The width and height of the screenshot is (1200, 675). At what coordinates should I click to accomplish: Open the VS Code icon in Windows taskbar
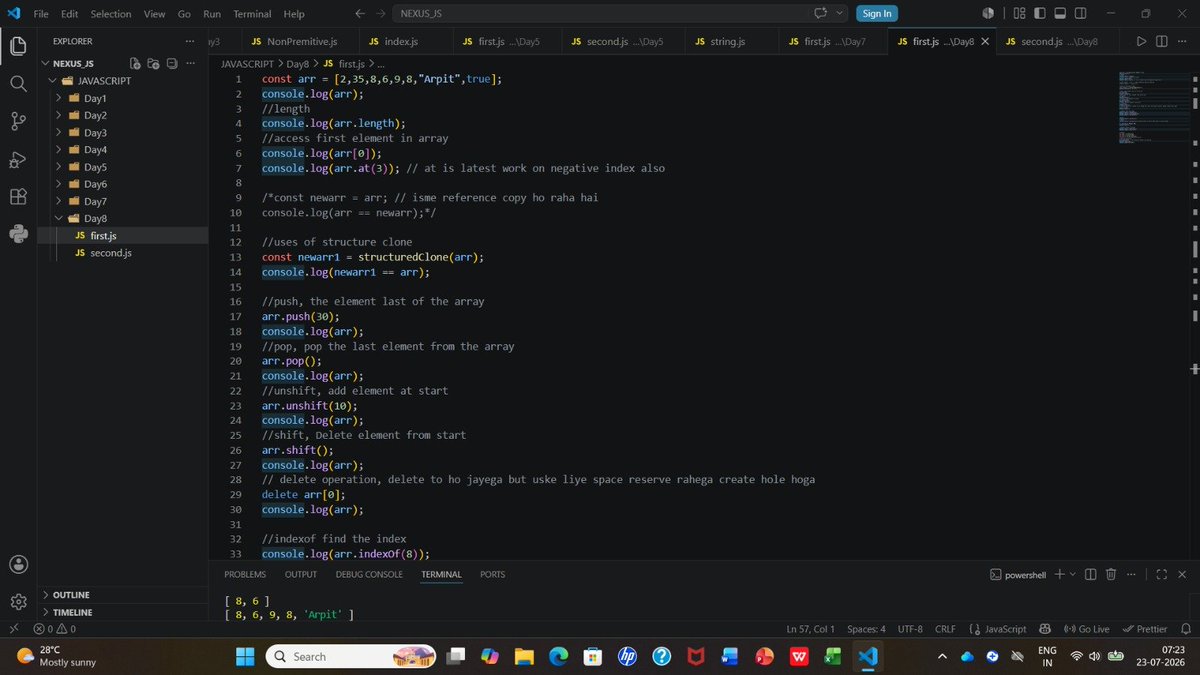tap(867, 656)
